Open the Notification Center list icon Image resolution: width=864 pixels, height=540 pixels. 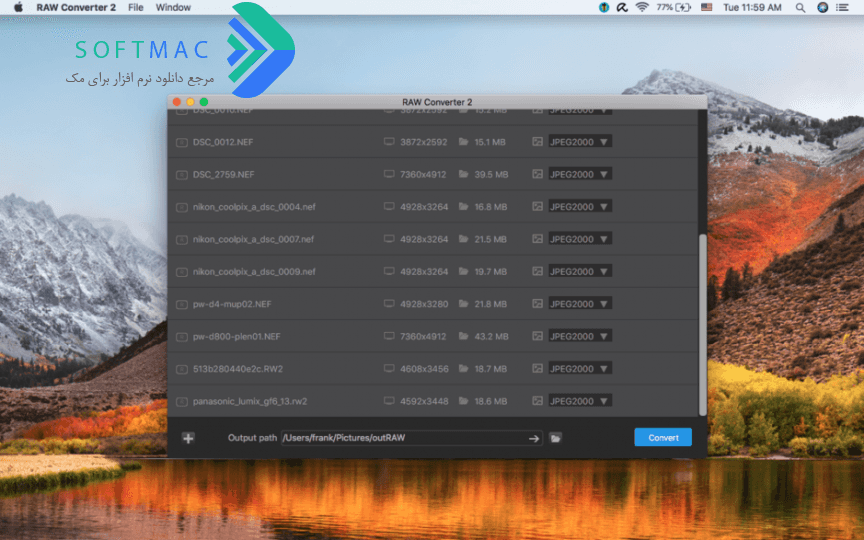(x=842, y=7)
